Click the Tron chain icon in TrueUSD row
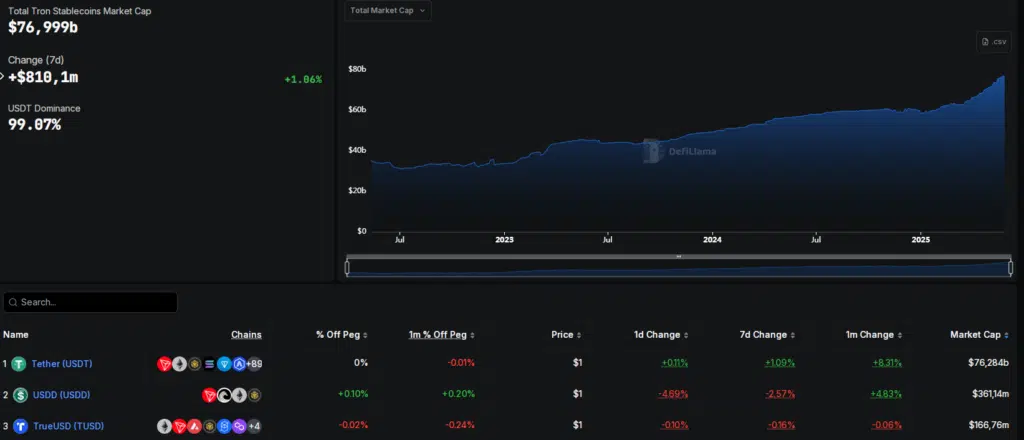1024x440 pixels. [180, 426]
